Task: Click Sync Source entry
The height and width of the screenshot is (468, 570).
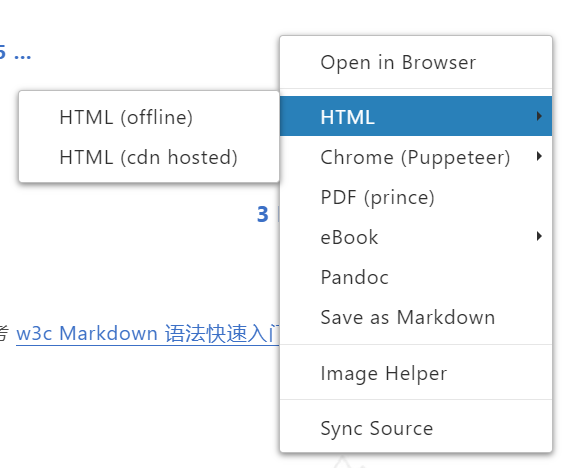Action: pyautogui.click(x=416, y=428)
